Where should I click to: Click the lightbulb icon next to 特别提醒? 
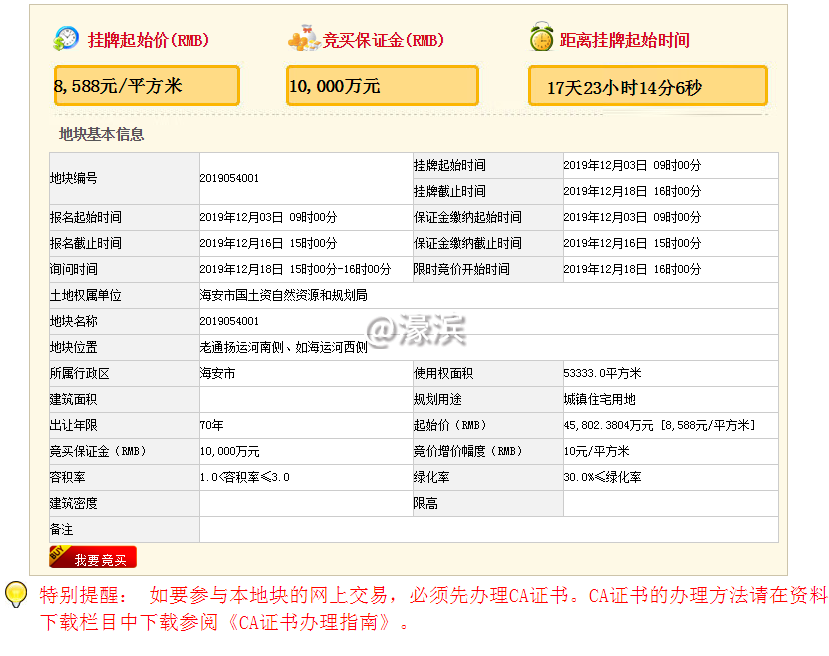(x=16, y=594)
